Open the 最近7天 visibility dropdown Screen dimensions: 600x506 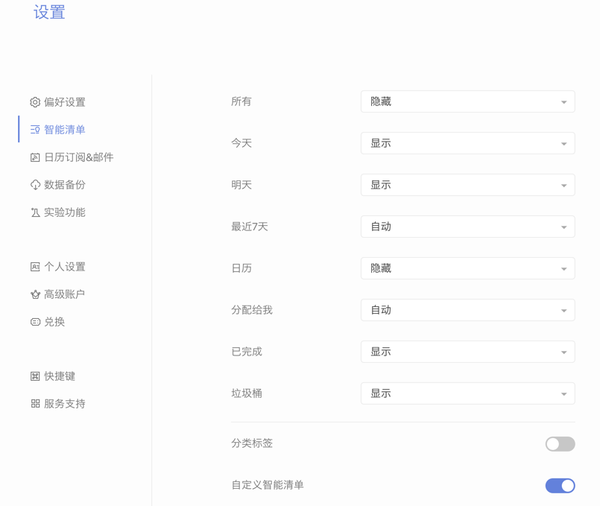[468, 227]
